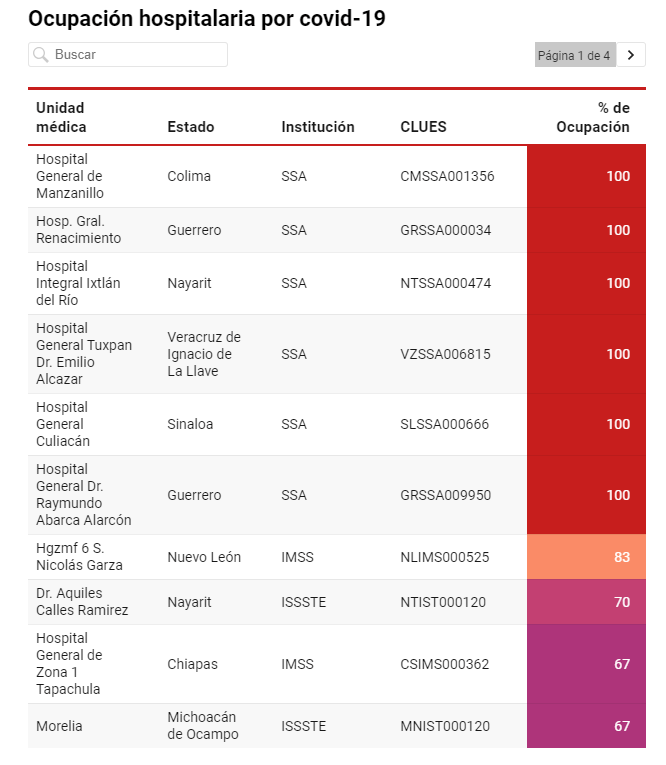Sort by % de Ocupación header

[x=593, y=117]
